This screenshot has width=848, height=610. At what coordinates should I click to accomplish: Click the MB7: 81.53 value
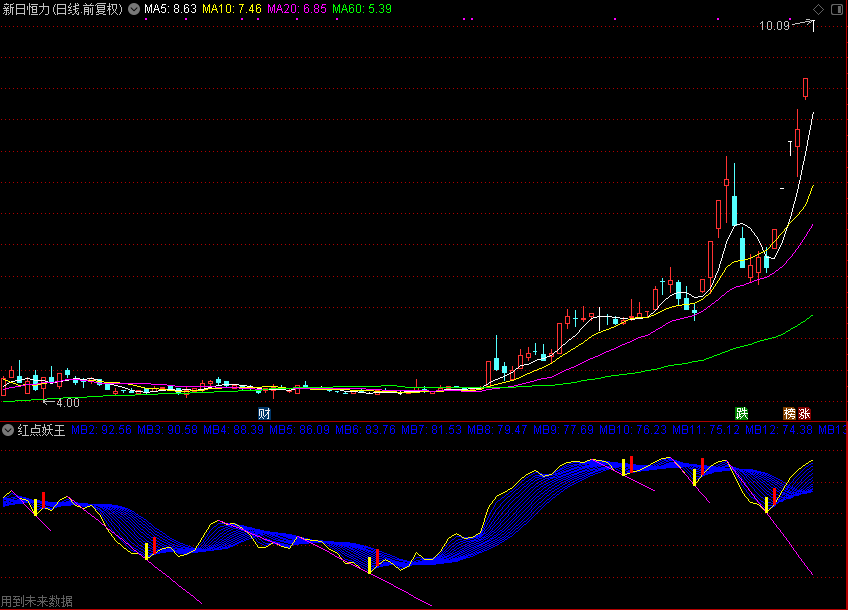(x=432, y=430)
